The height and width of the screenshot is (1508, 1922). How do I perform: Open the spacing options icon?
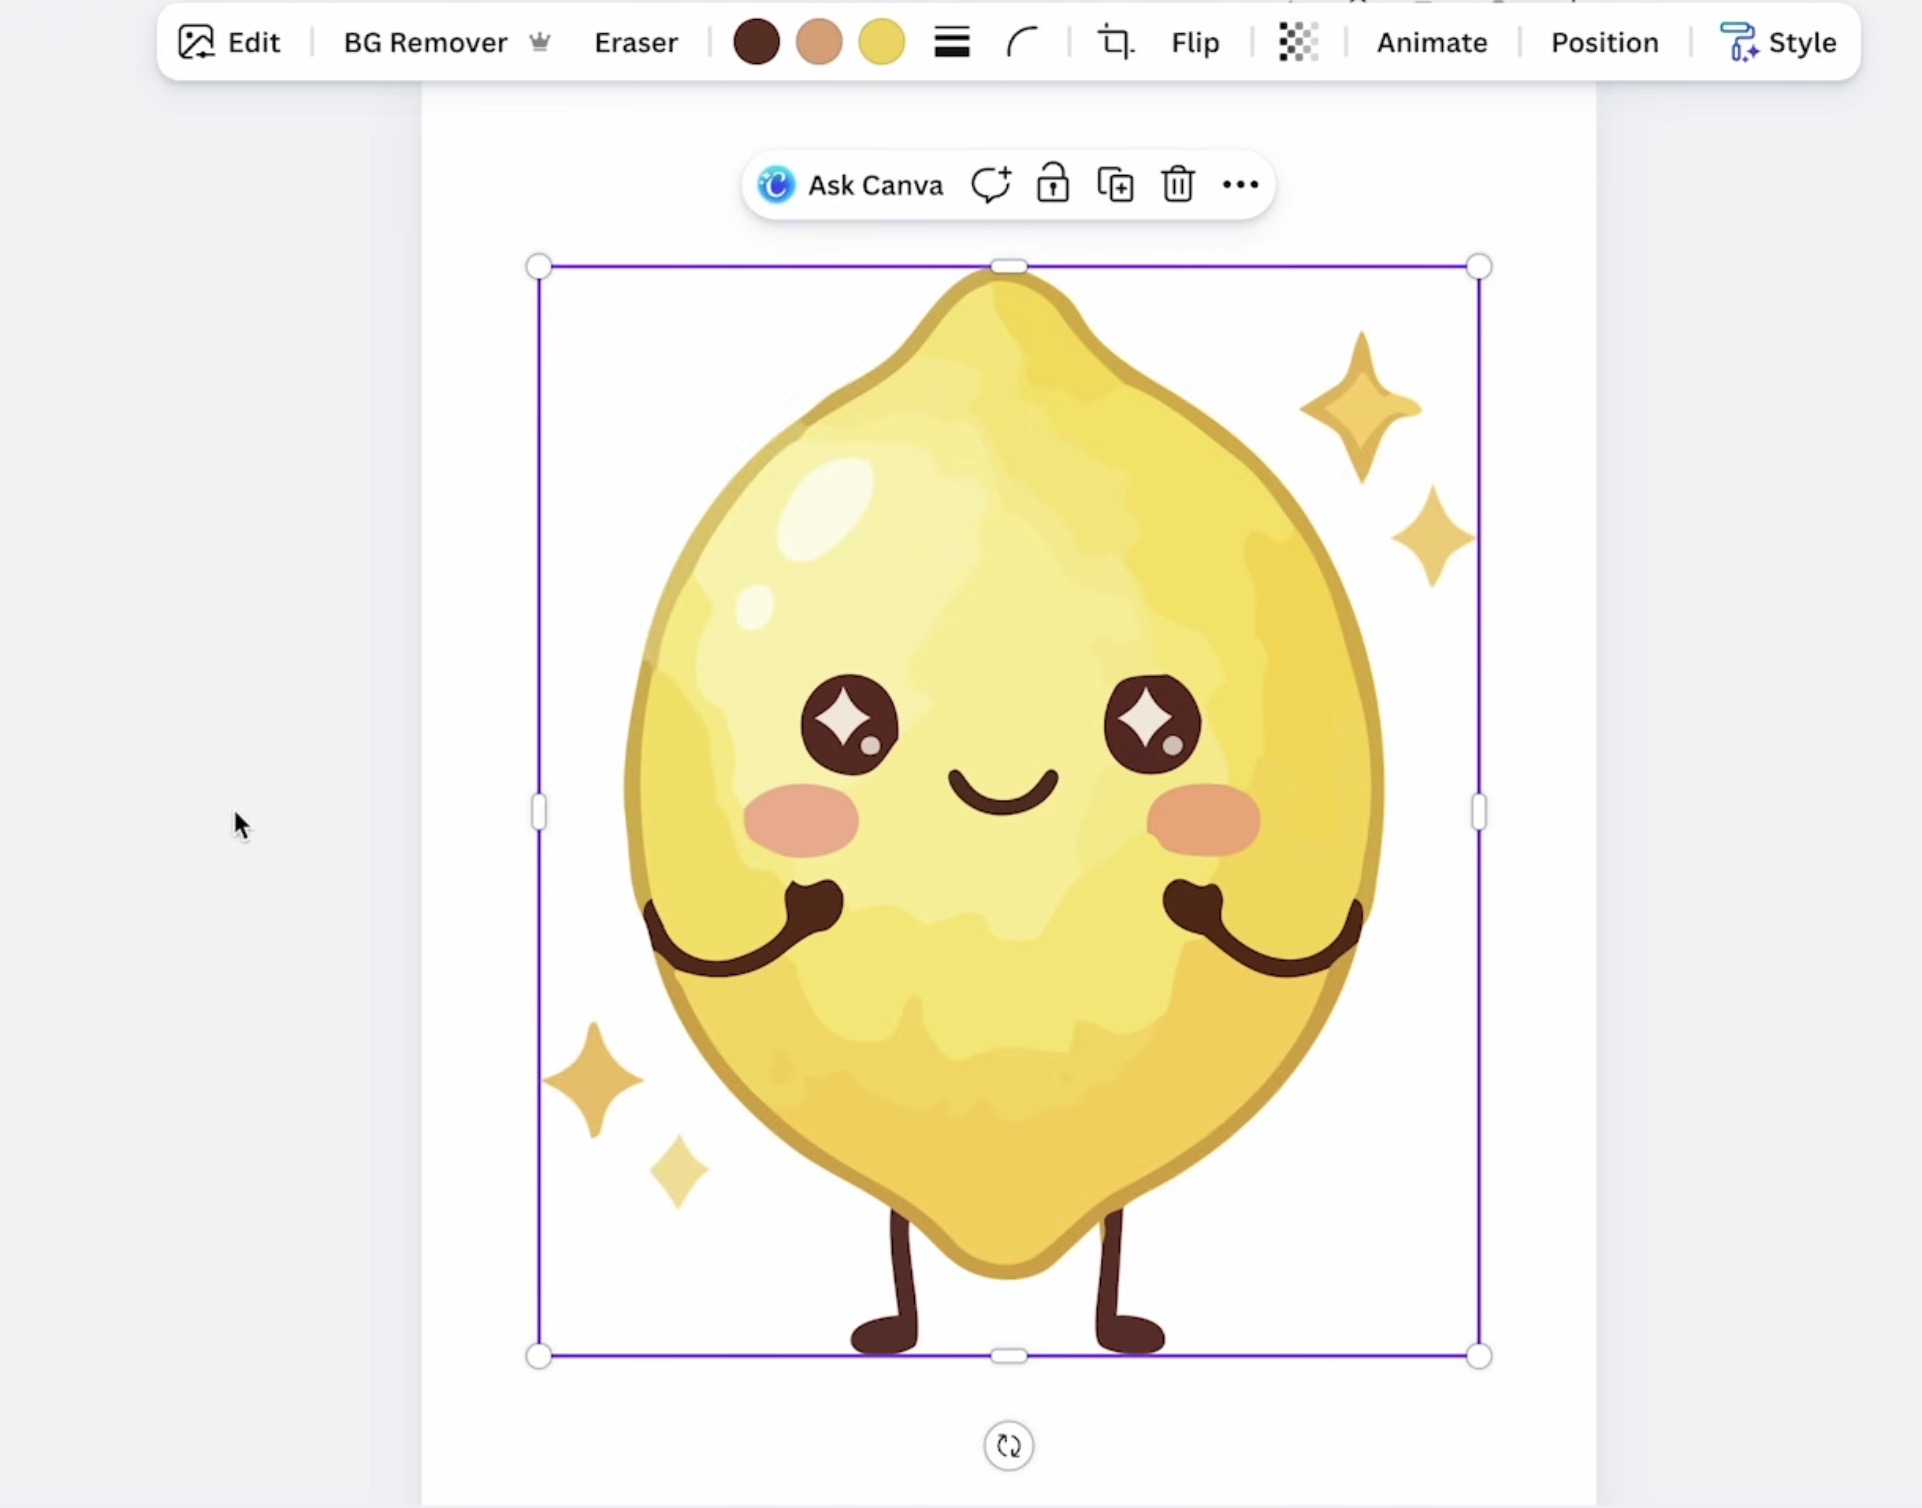(950, 42)
